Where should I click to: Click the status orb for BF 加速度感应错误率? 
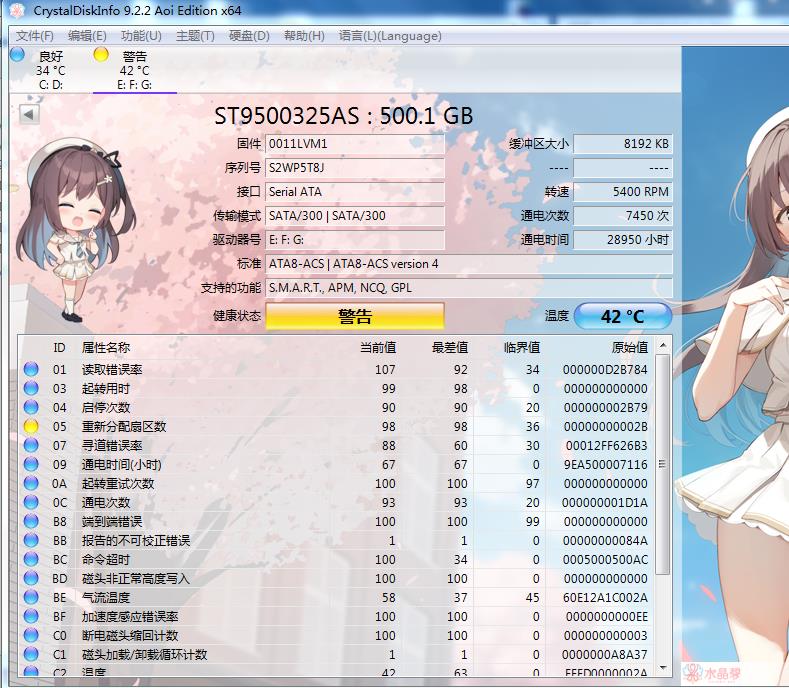pos(31,616)
